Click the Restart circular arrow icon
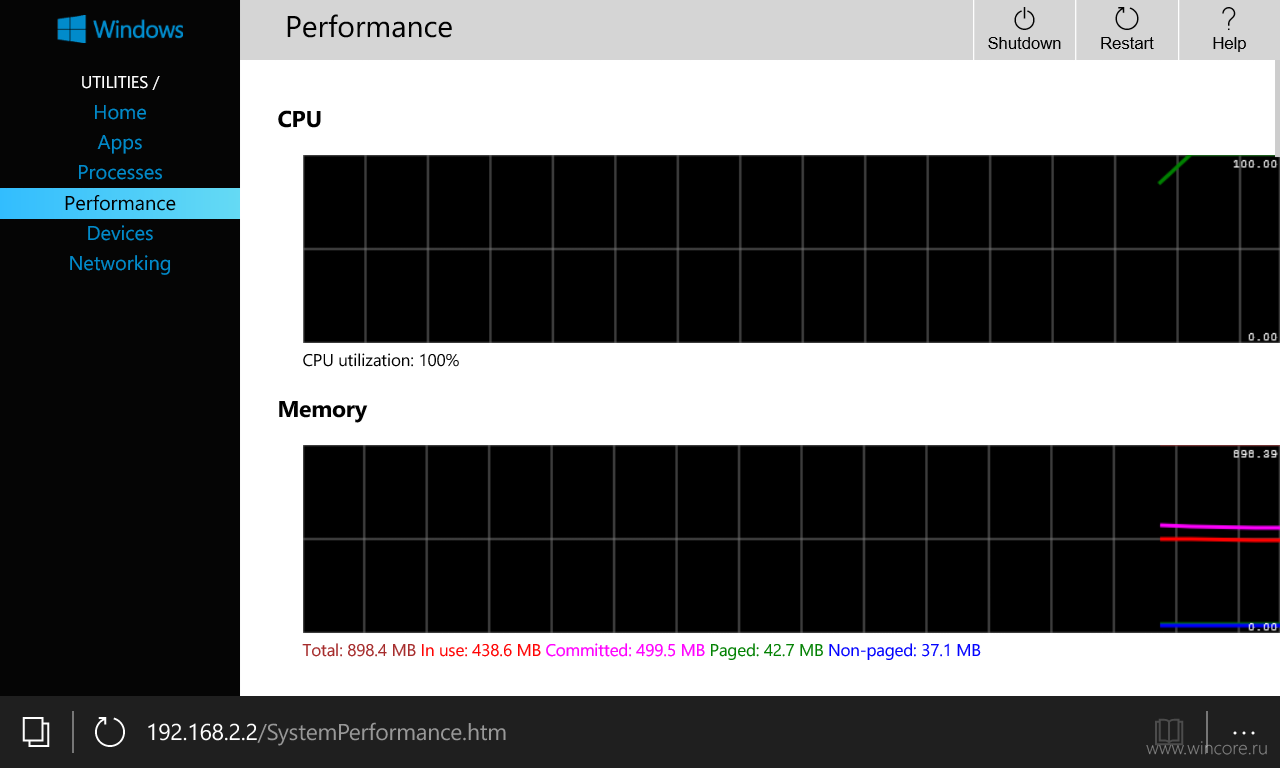This screenshot has width=1280, height=768. [x=1127, y=18]
